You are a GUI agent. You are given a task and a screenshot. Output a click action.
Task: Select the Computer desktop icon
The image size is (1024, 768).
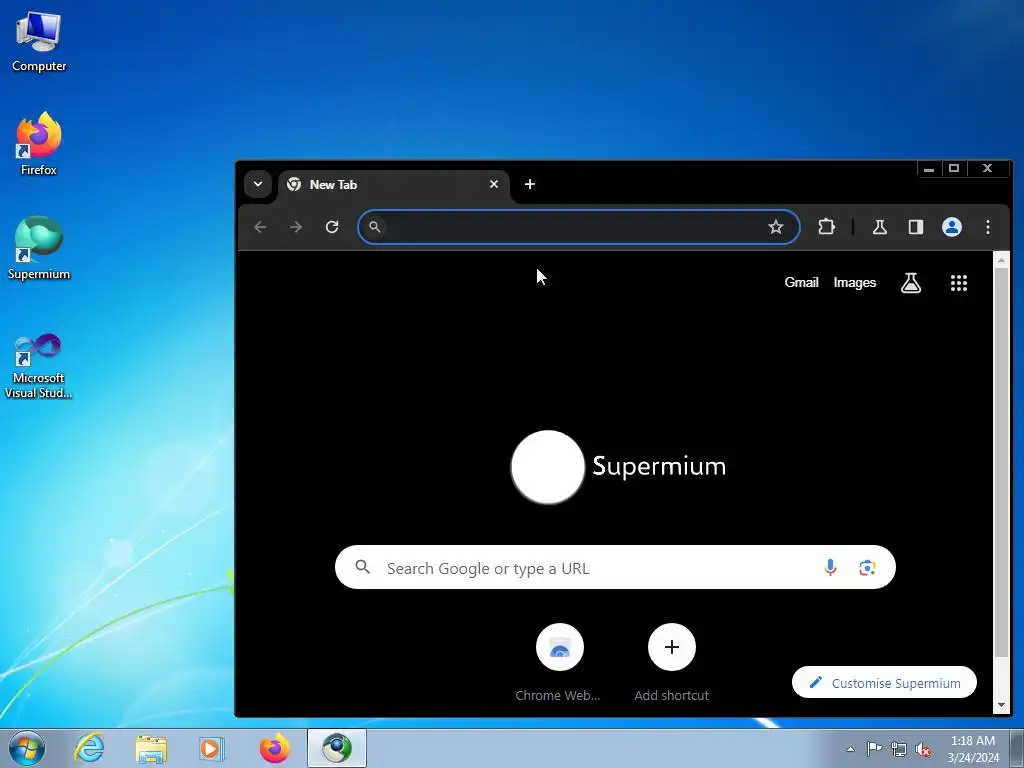tap(39, 42)
